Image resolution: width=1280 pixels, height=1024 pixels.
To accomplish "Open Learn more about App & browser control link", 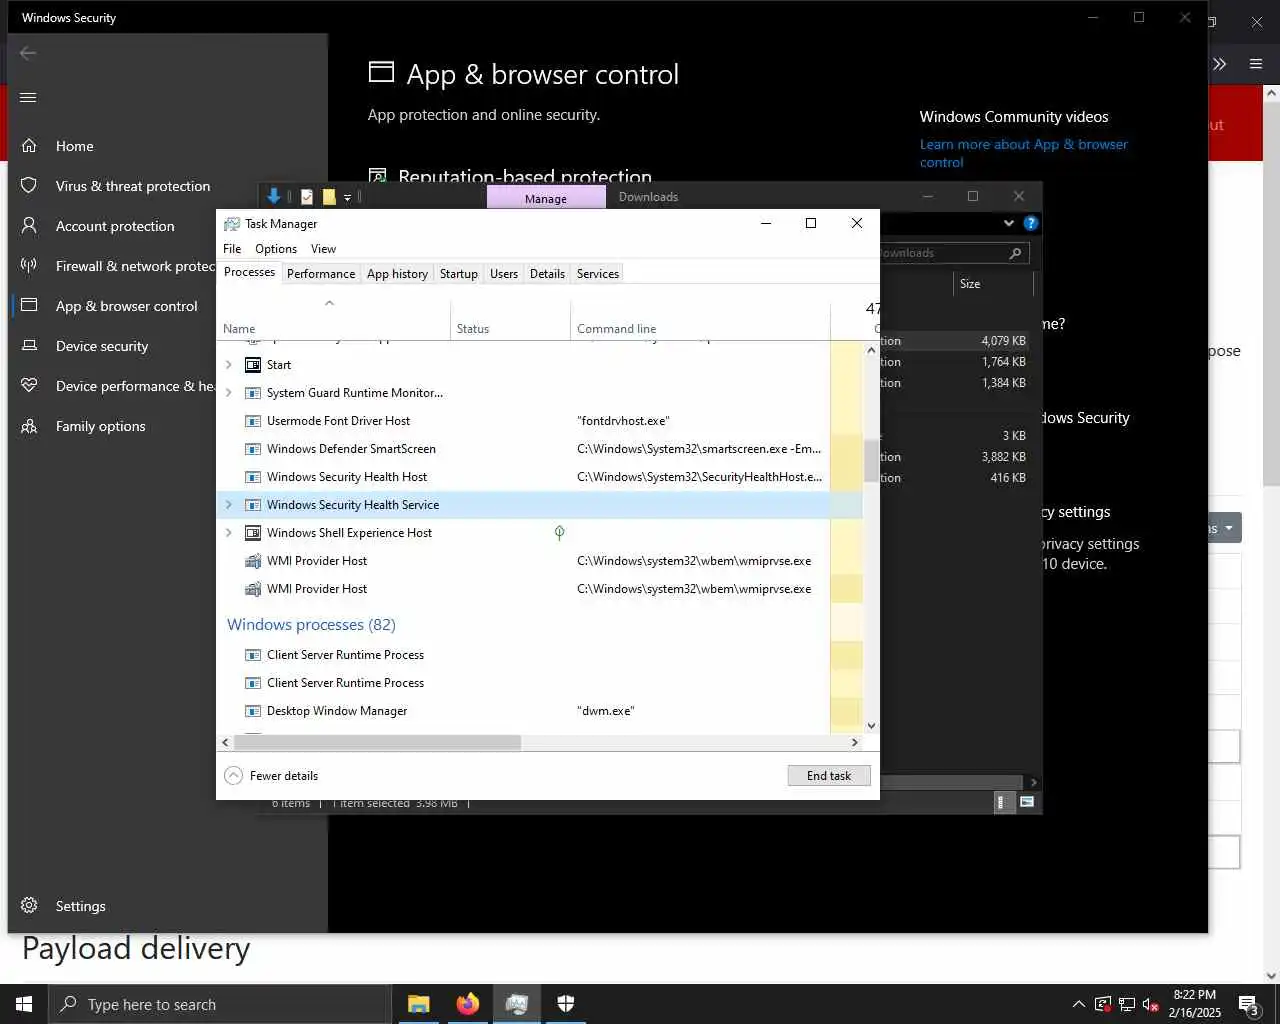I will click(1024, 153).
